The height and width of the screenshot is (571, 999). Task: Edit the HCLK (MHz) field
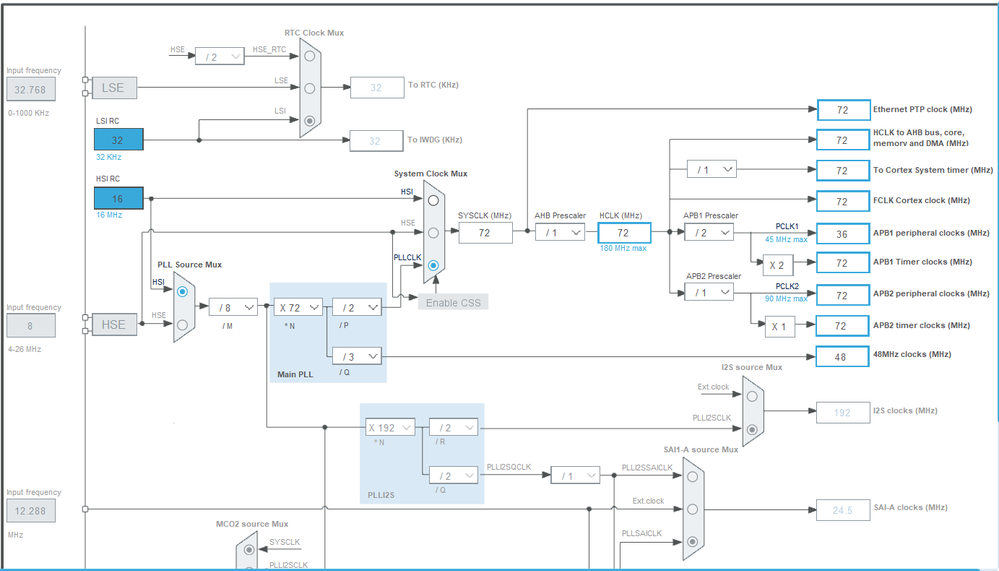(x=624, y=233)
